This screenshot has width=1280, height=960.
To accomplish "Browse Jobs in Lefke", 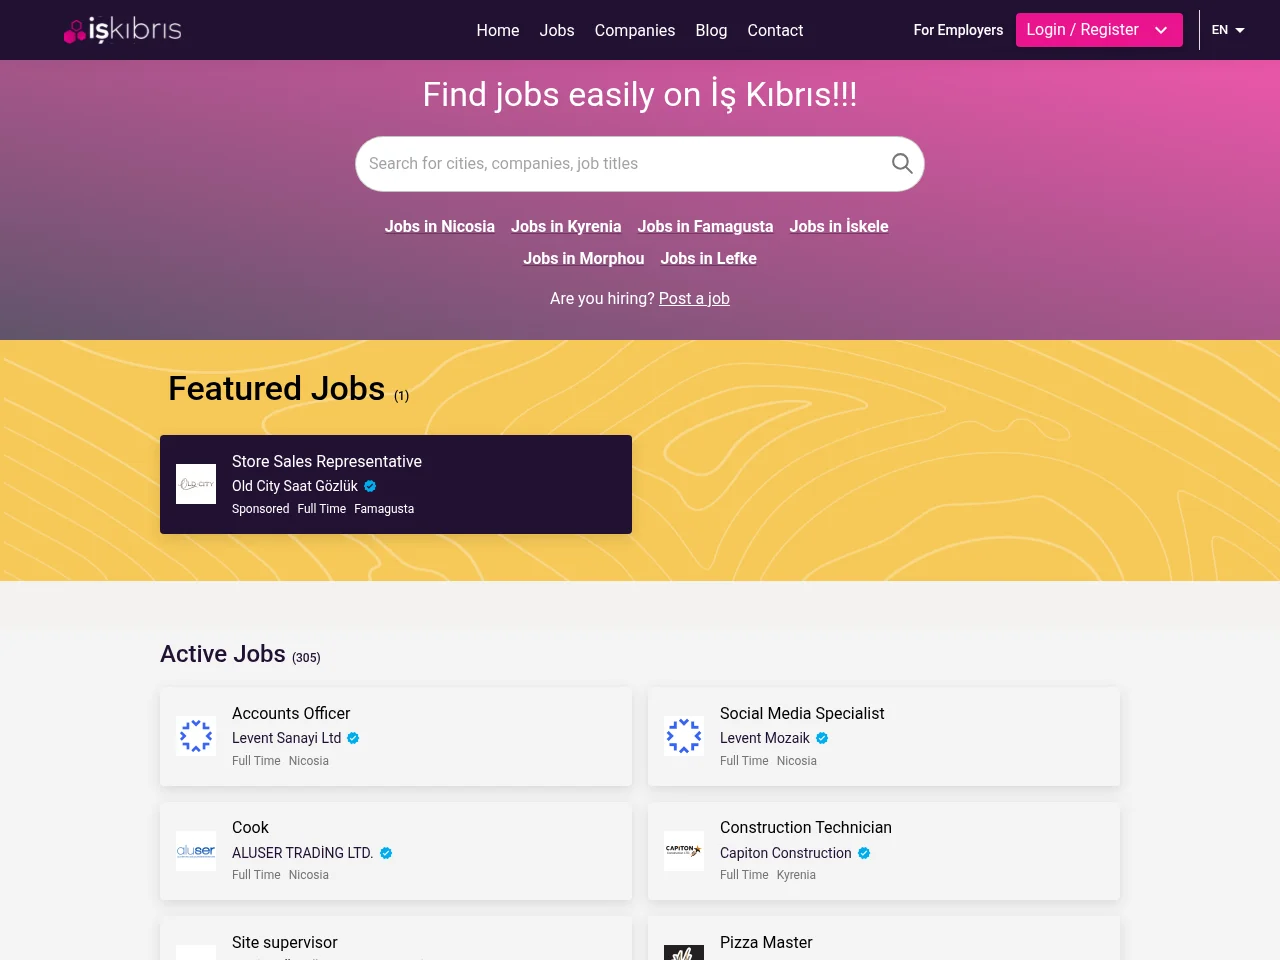I will (709, 258).
